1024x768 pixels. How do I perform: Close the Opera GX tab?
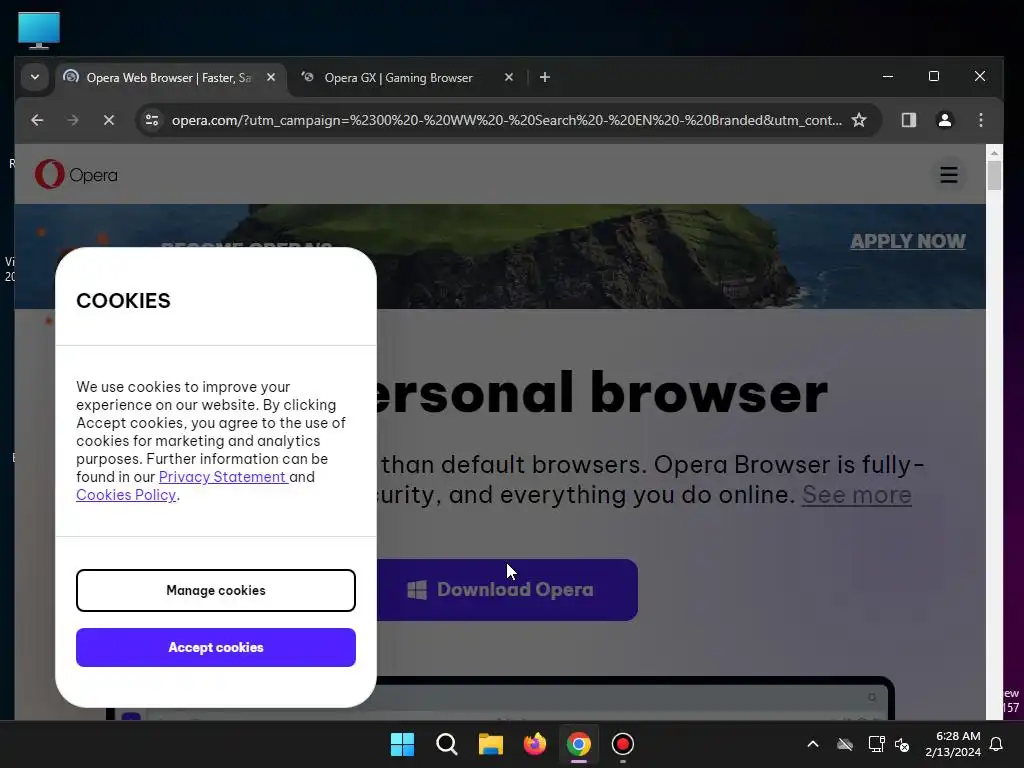click(x=509, y=77)
